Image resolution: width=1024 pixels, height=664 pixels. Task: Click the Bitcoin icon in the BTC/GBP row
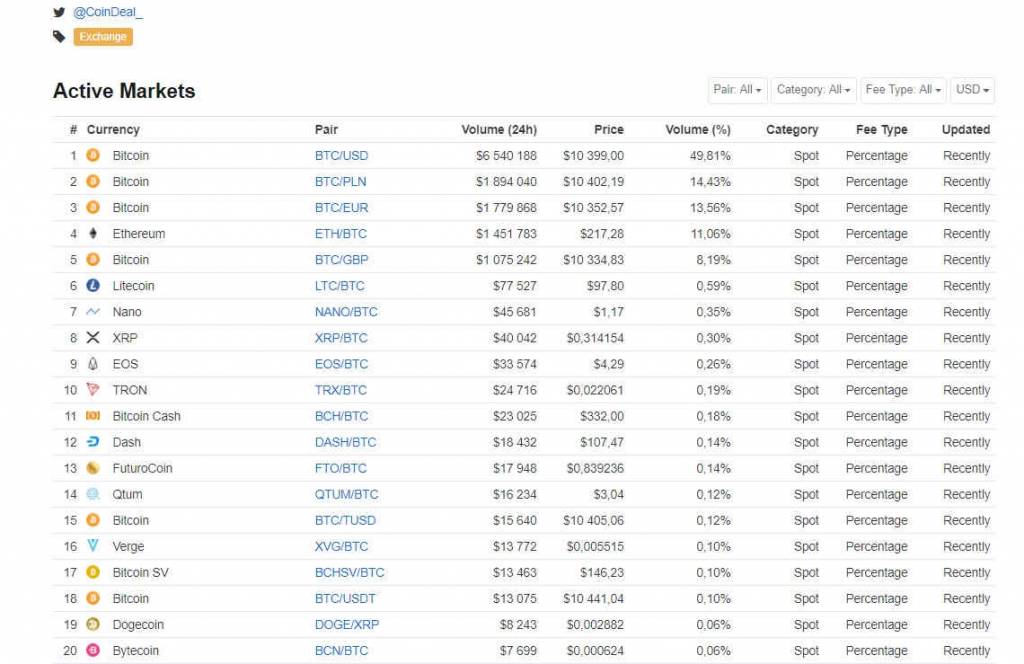click(93, 260)
